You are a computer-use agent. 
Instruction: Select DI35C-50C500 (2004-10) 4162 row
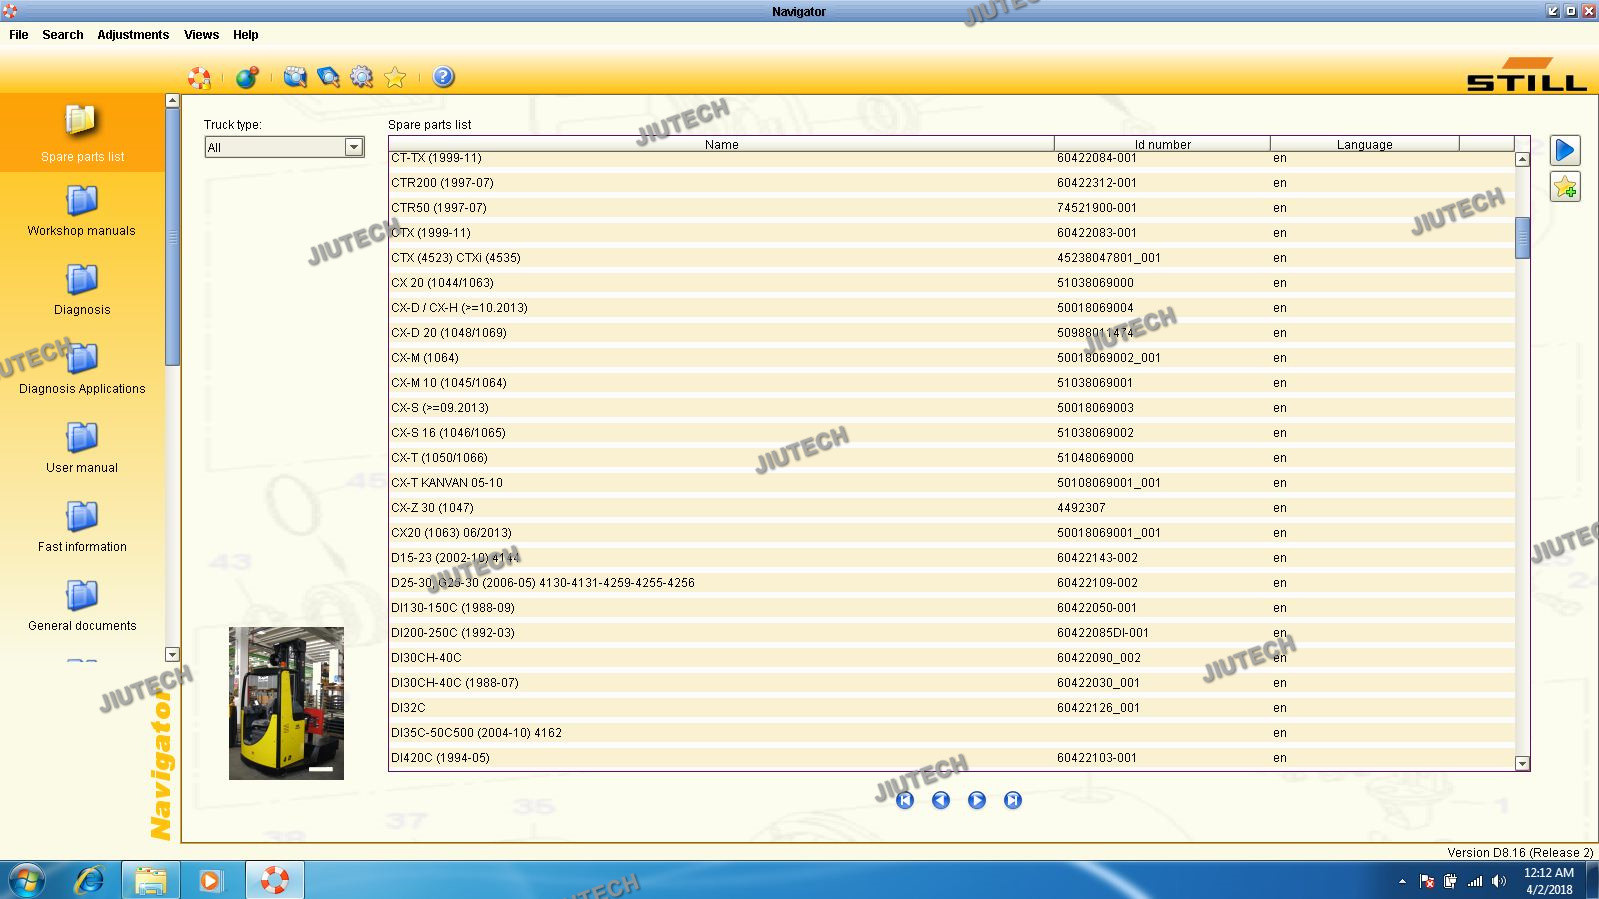click(x=952, y=733)
